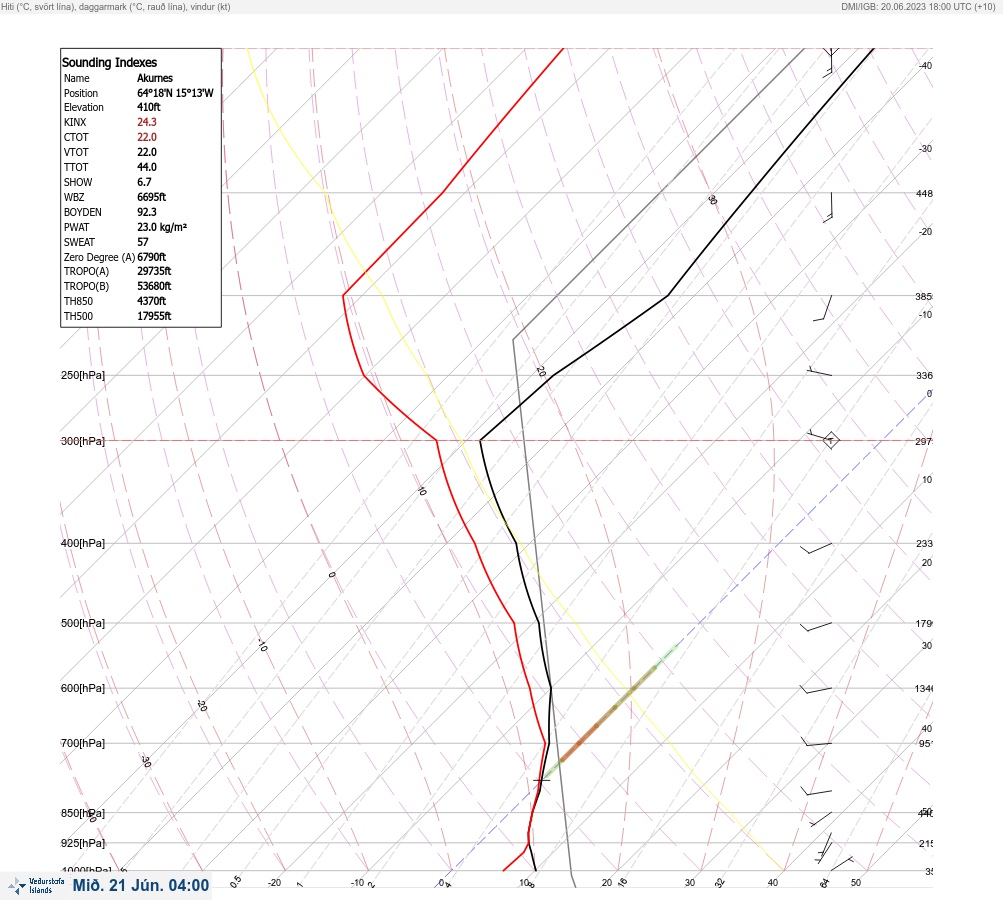1003x900 pixels.
Task: Click the 'DMI/IGB: 20.06.2023 18:00 UTC (+10)' text
Action: tap(919, 7)
